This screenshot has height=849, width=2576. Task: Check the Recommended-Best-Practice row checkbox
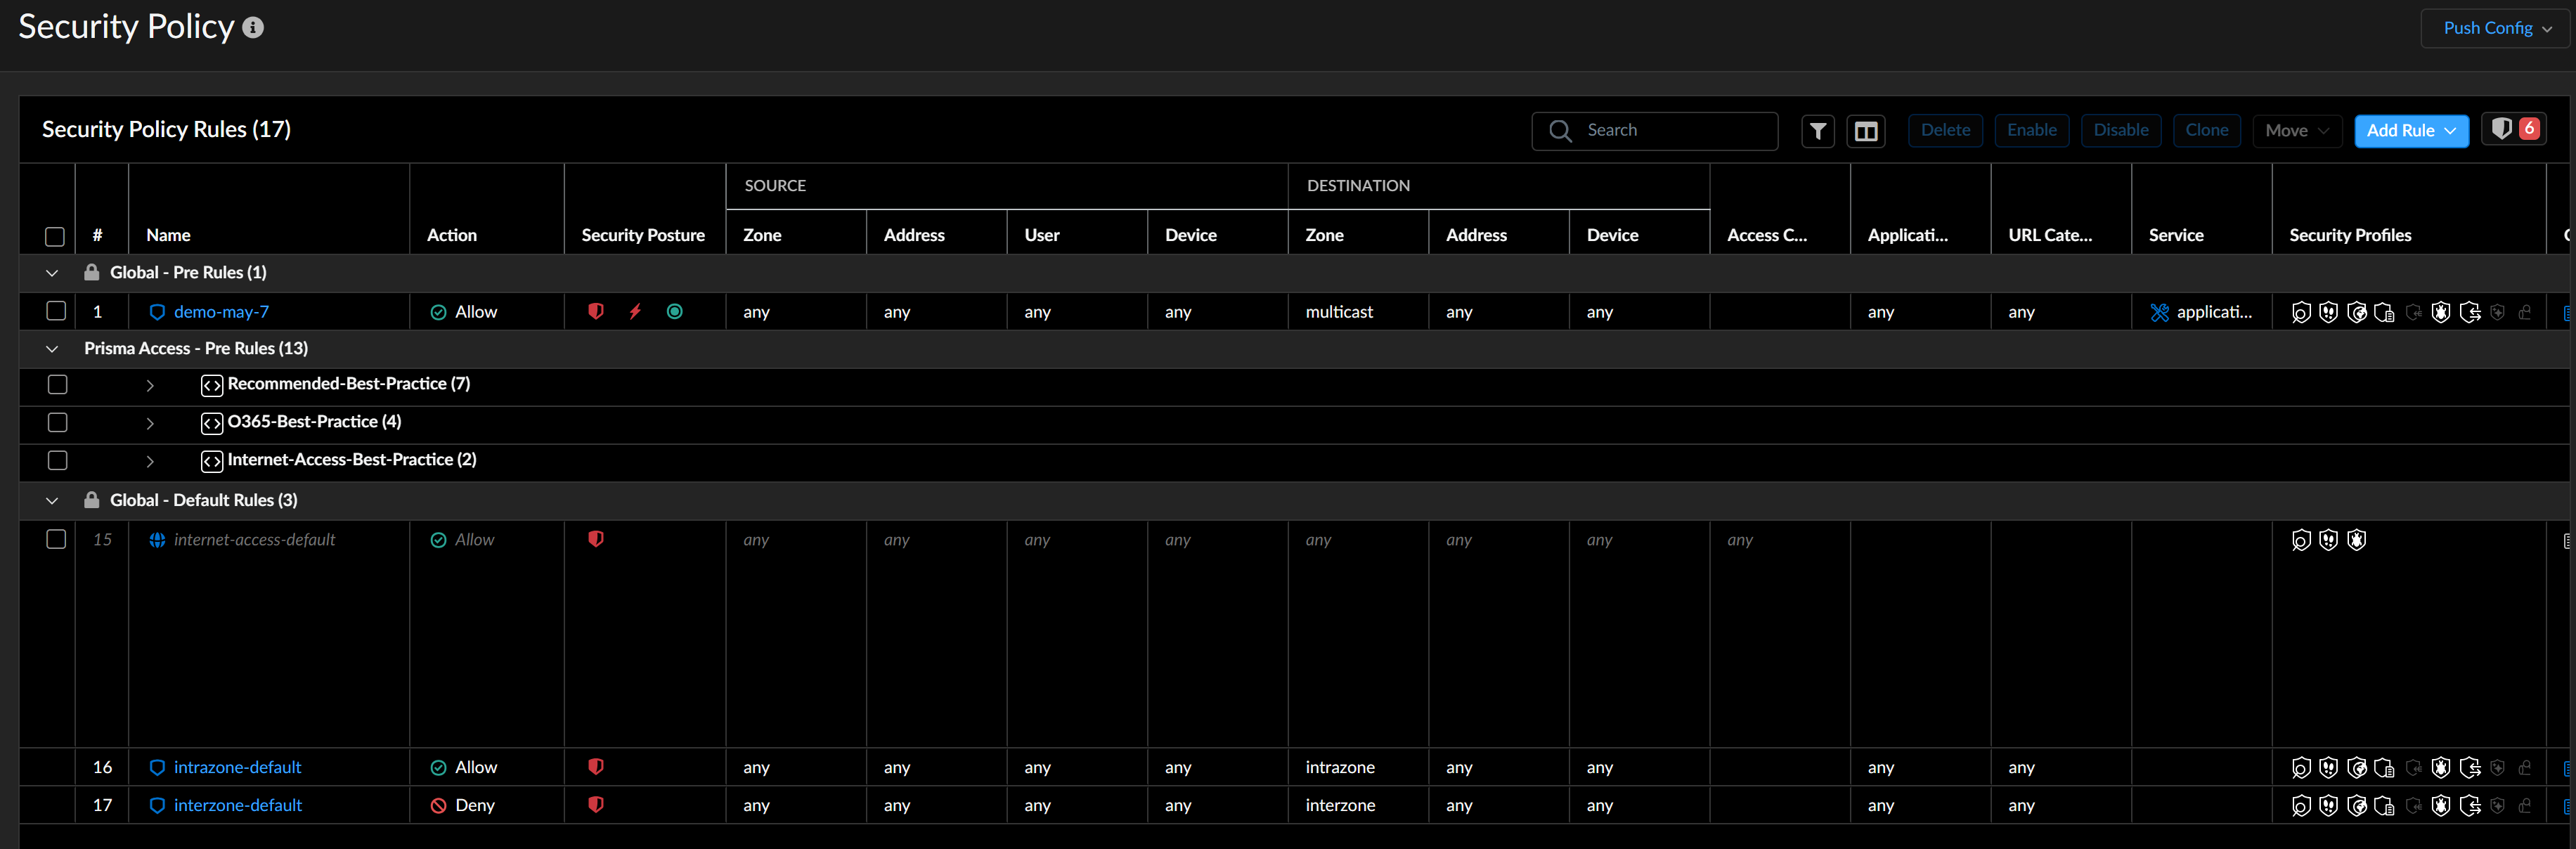57,384
